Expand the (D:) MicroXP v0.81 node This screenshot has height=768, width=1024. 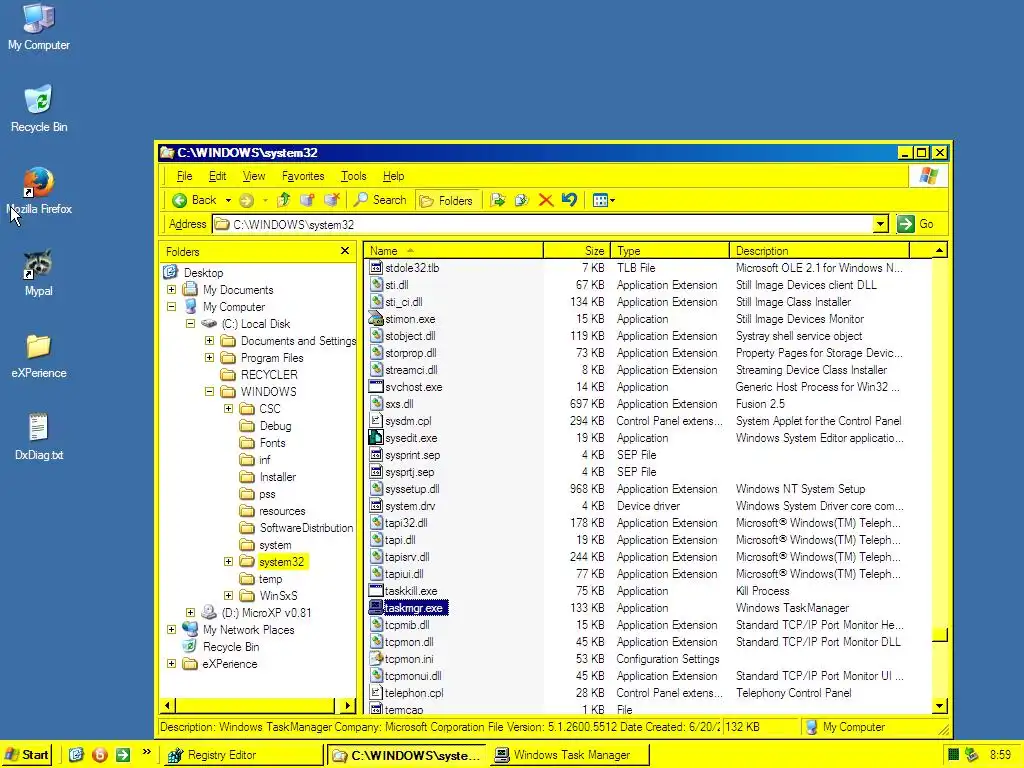(x=190, y=613)
